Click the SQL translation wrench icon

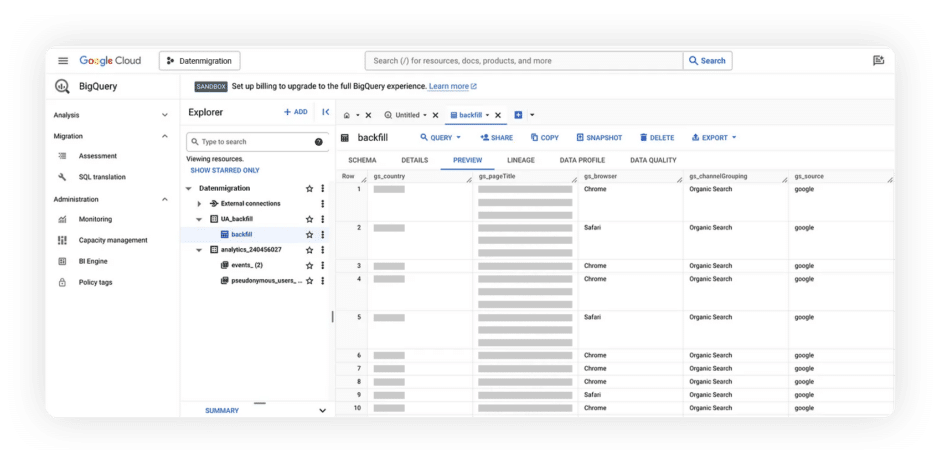click(x=62, y=177)
